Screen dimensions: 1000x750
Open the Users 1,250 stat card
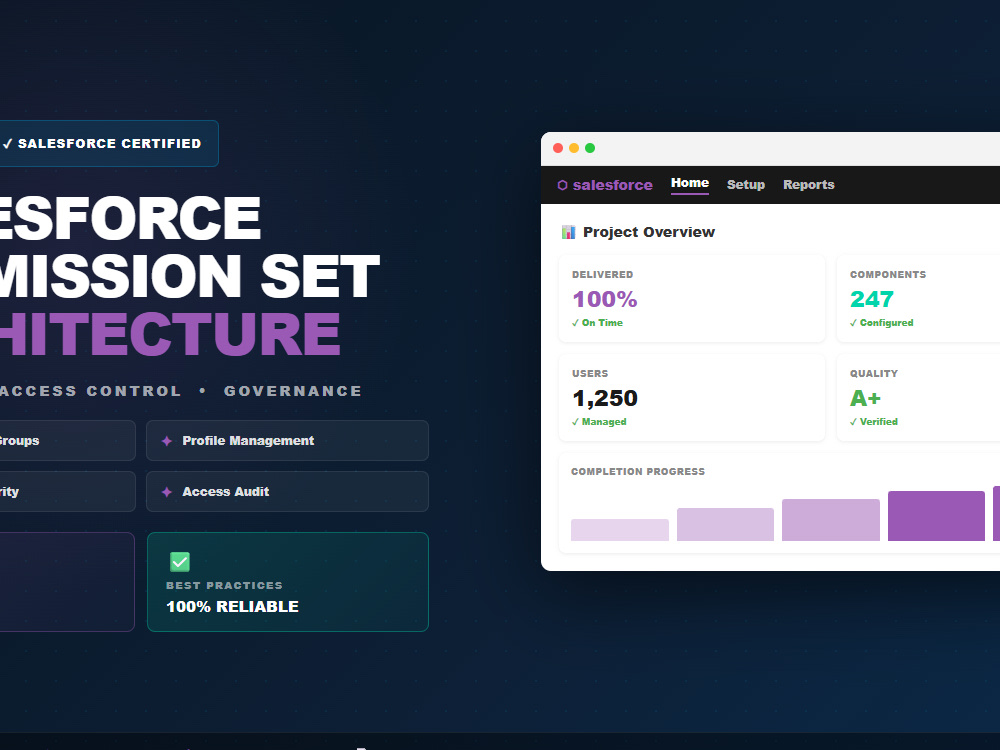[x=692, y=397]
